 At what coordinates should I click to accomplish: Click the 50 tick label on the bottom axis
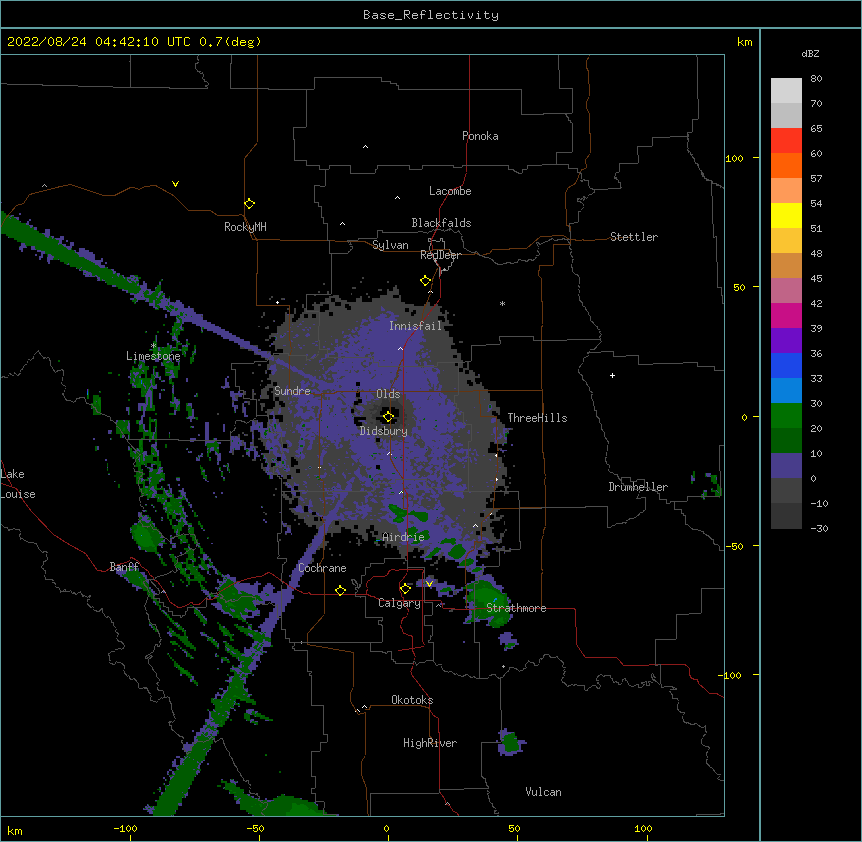tap(514, 828)
